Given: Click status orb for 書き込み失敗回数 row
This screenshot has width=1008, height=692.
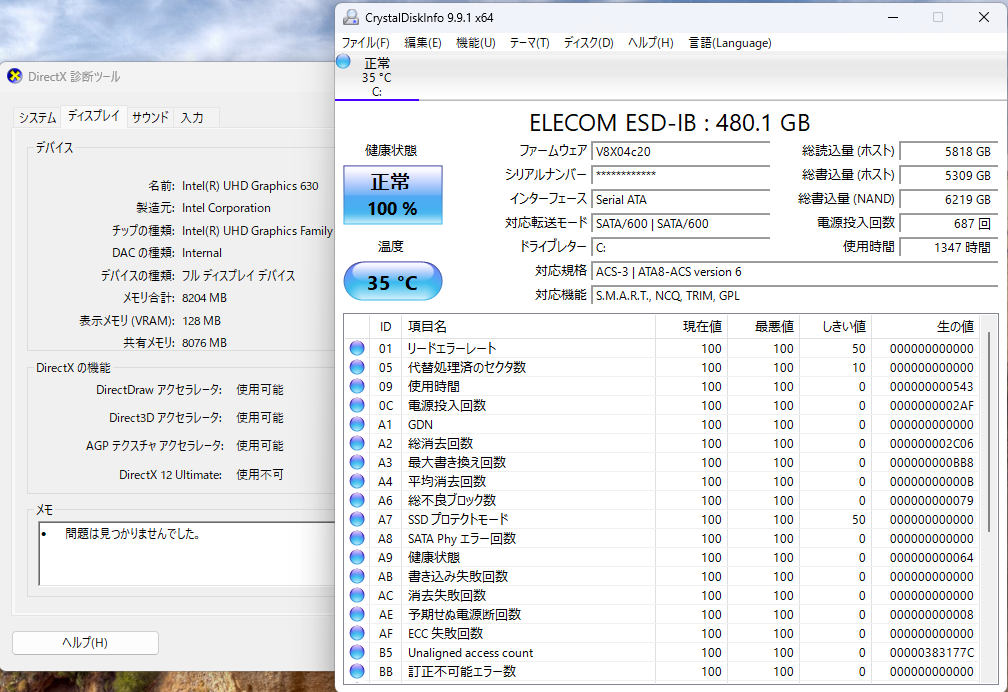Looking at the screenshot, I should (357, 576).
